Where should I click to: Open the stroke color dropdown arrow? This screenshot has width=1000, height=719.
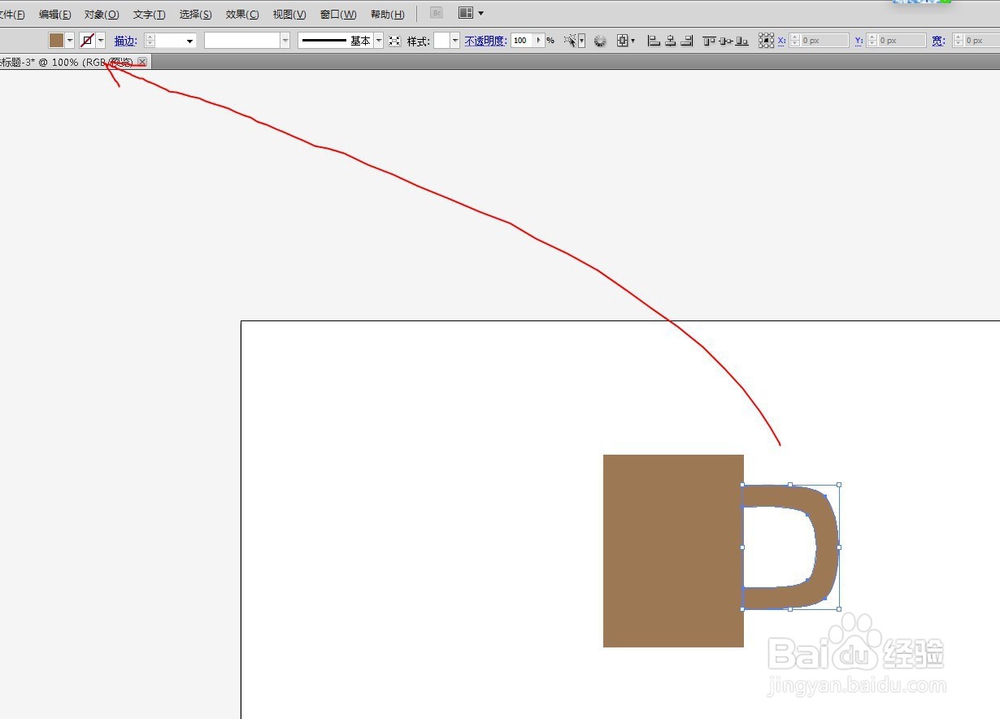coord(101,40)
